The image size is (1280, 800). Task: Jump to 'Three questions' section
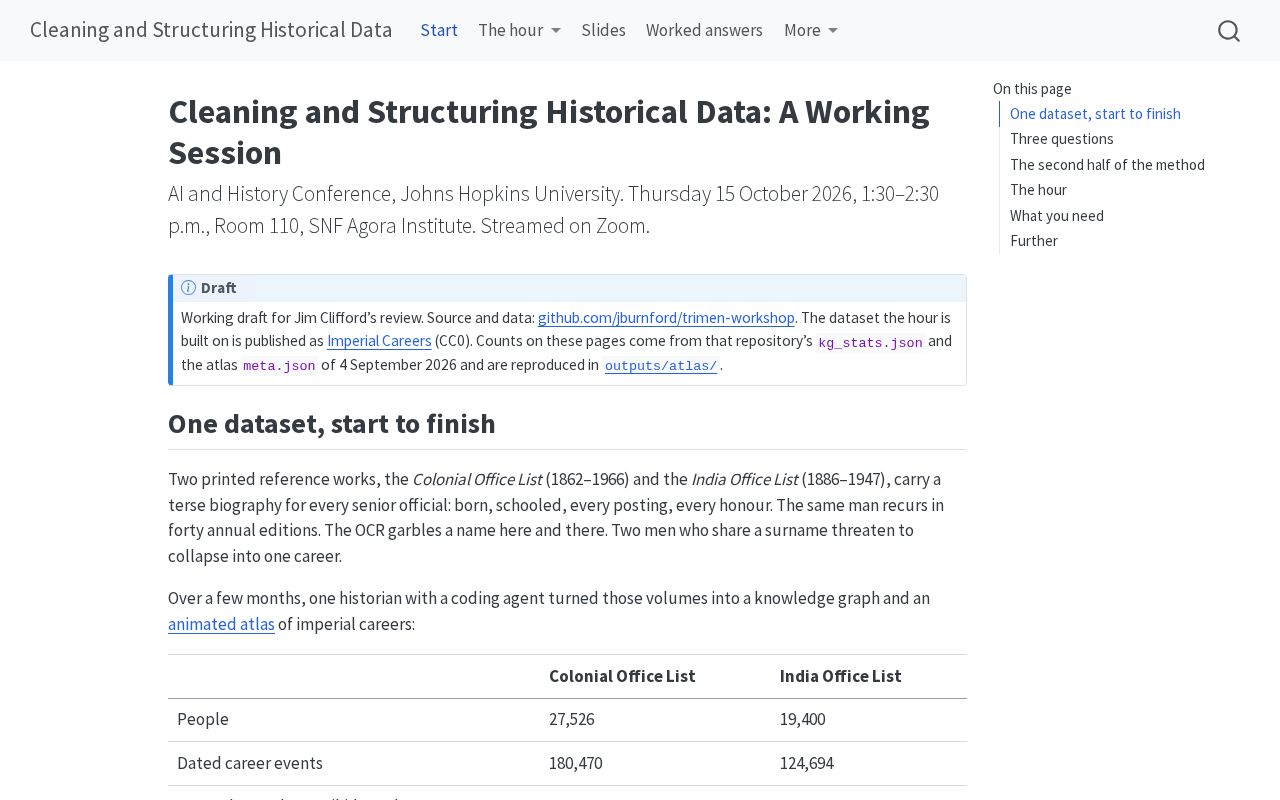1062,139
